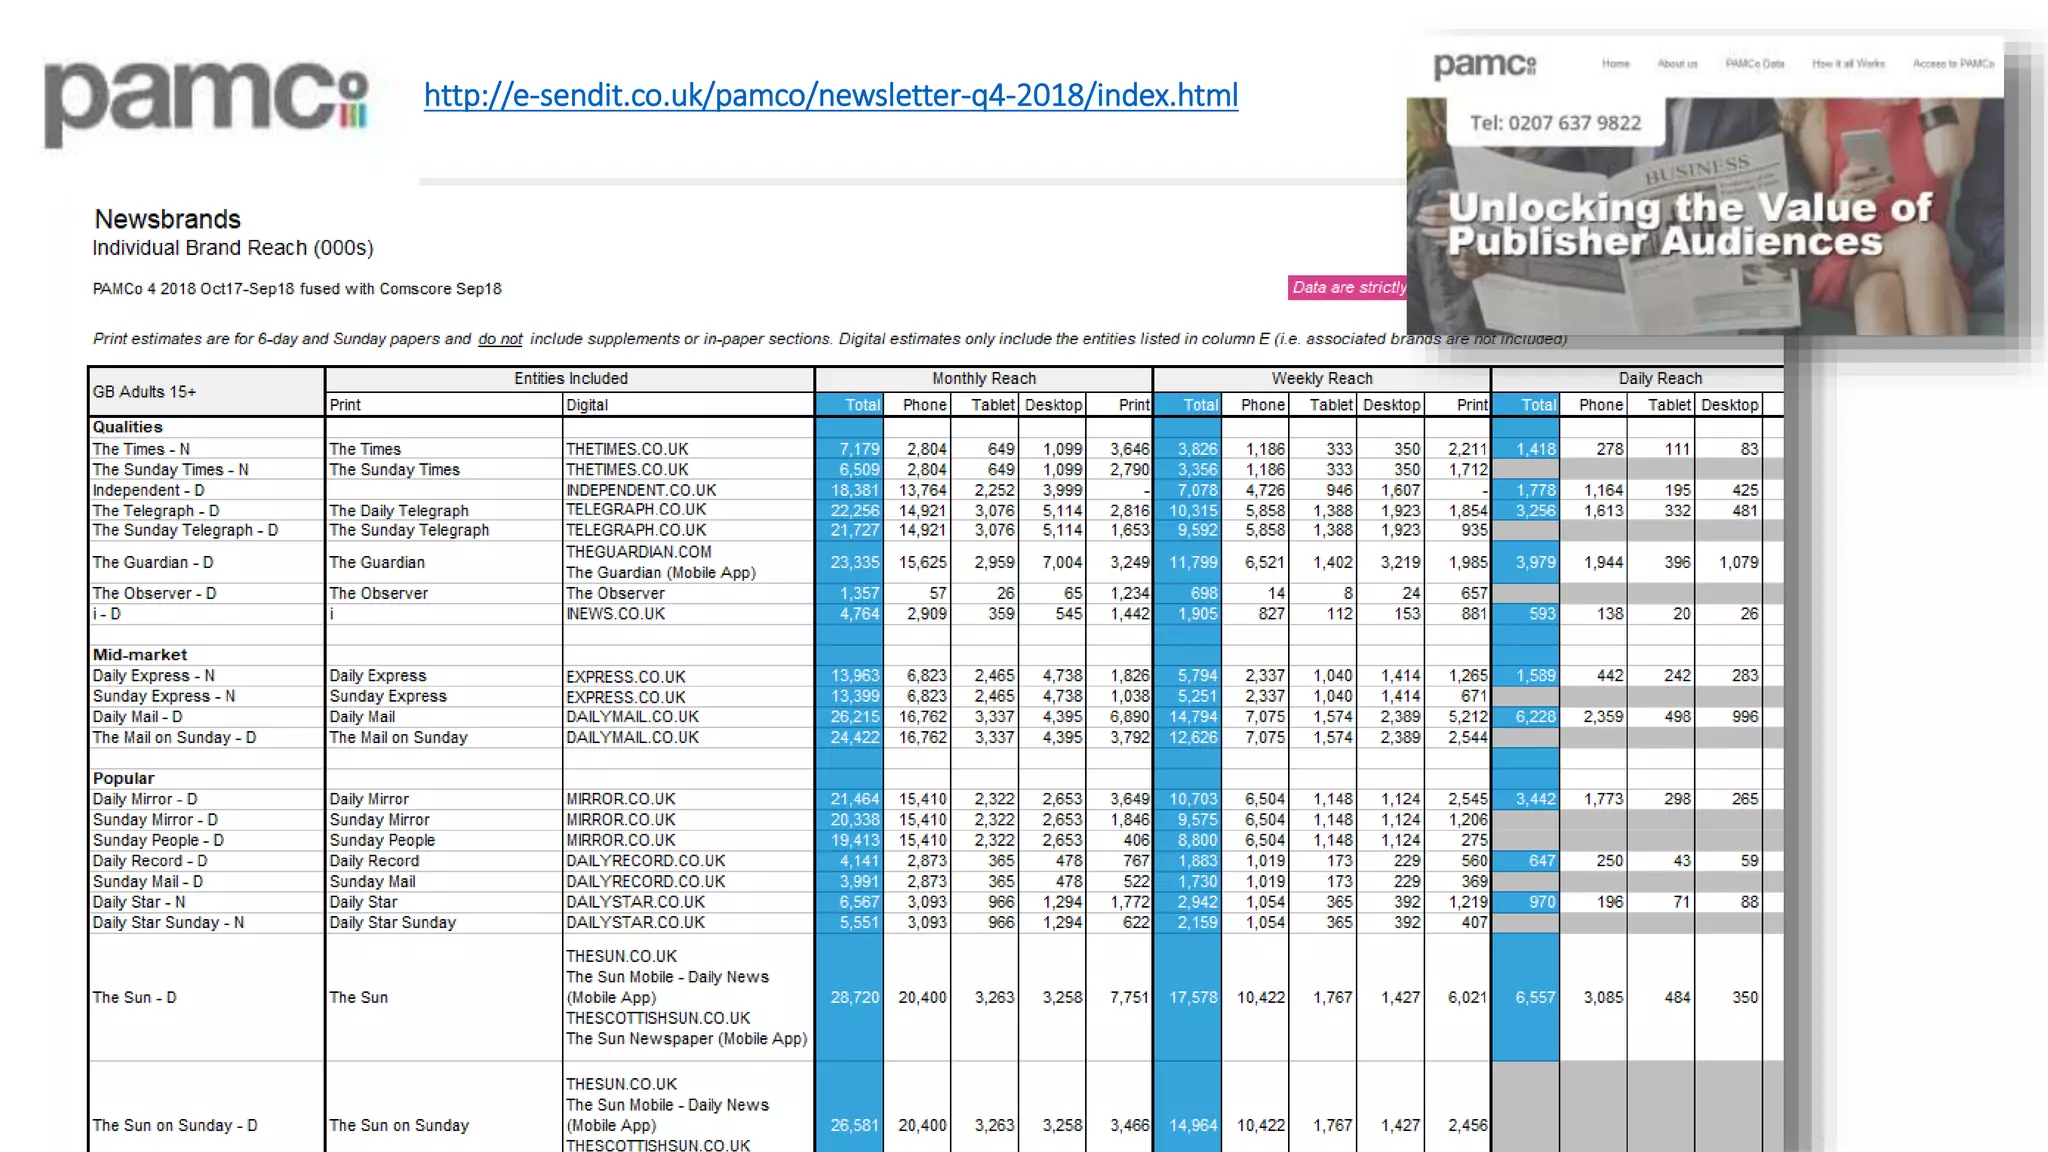Image resolution: width=2048 pixels, height=1152 pixels.
Task: Open Access to PAMCo menu item
Action: click(x=1953, y=64)
